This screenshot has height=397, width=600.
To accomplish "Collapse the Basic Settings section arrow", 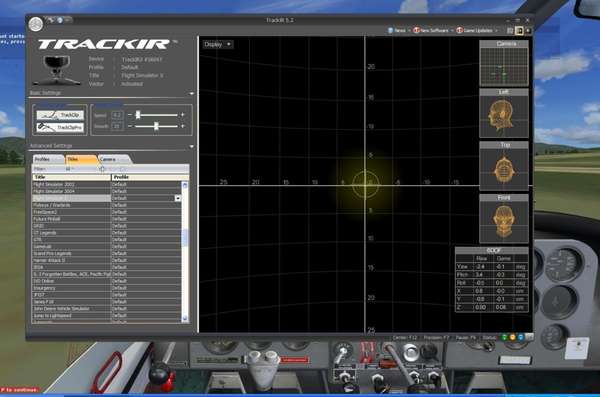I will pyautogui.click(x=191, y=93).
